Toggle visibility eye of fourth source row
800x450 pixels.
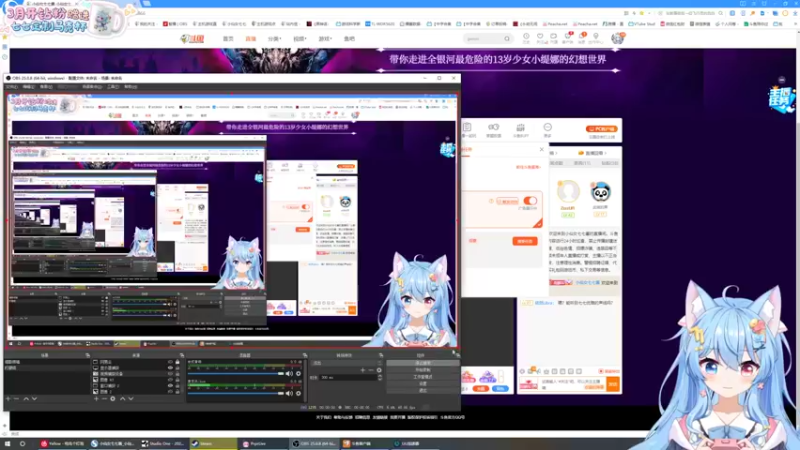[x=170, y=380]
